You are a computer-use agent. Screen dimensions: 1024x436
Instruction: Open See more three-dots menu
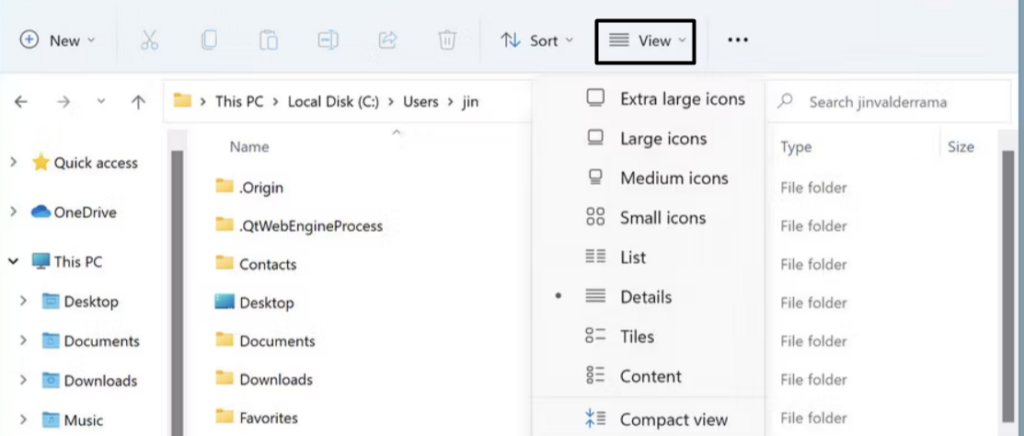738,40
